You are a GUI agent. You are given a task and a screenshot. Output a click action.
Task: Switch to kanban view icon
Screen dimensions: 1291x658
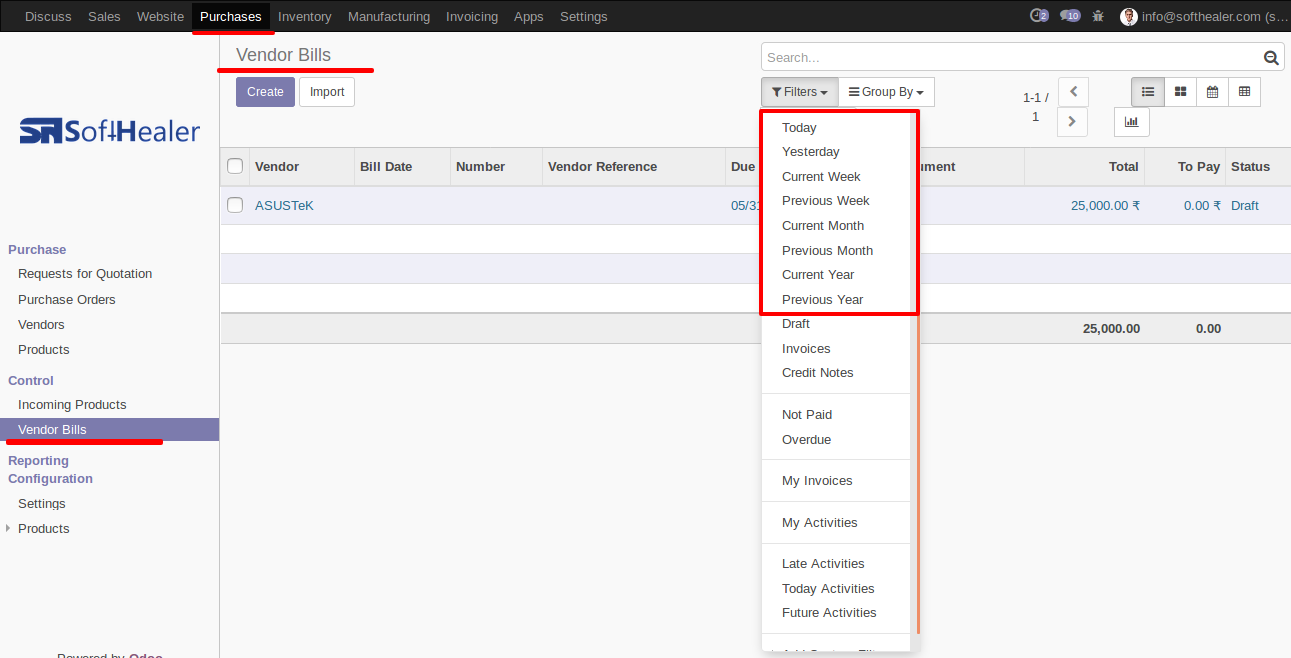click(1180, 92)
